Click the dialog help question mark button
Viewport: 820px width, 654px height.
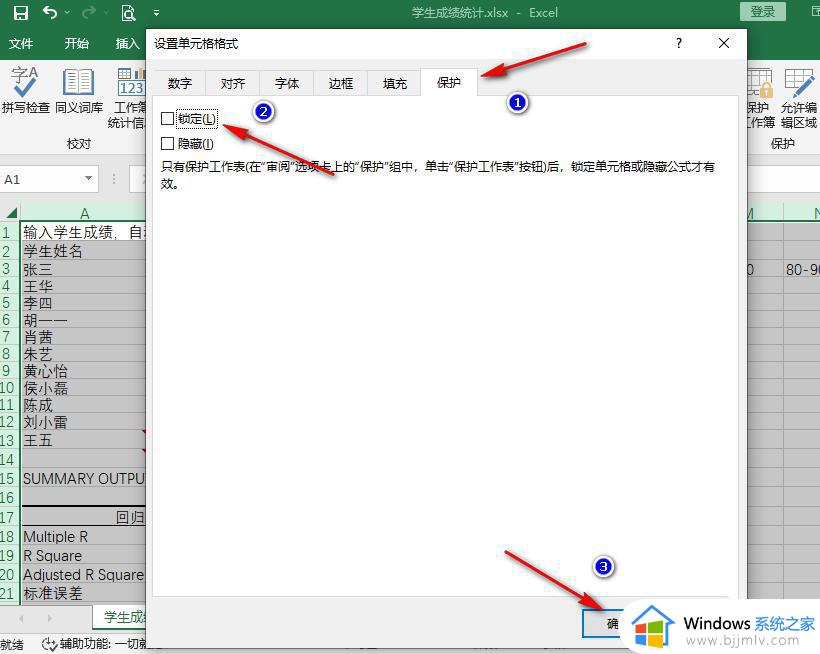click(x=678, y=43)
